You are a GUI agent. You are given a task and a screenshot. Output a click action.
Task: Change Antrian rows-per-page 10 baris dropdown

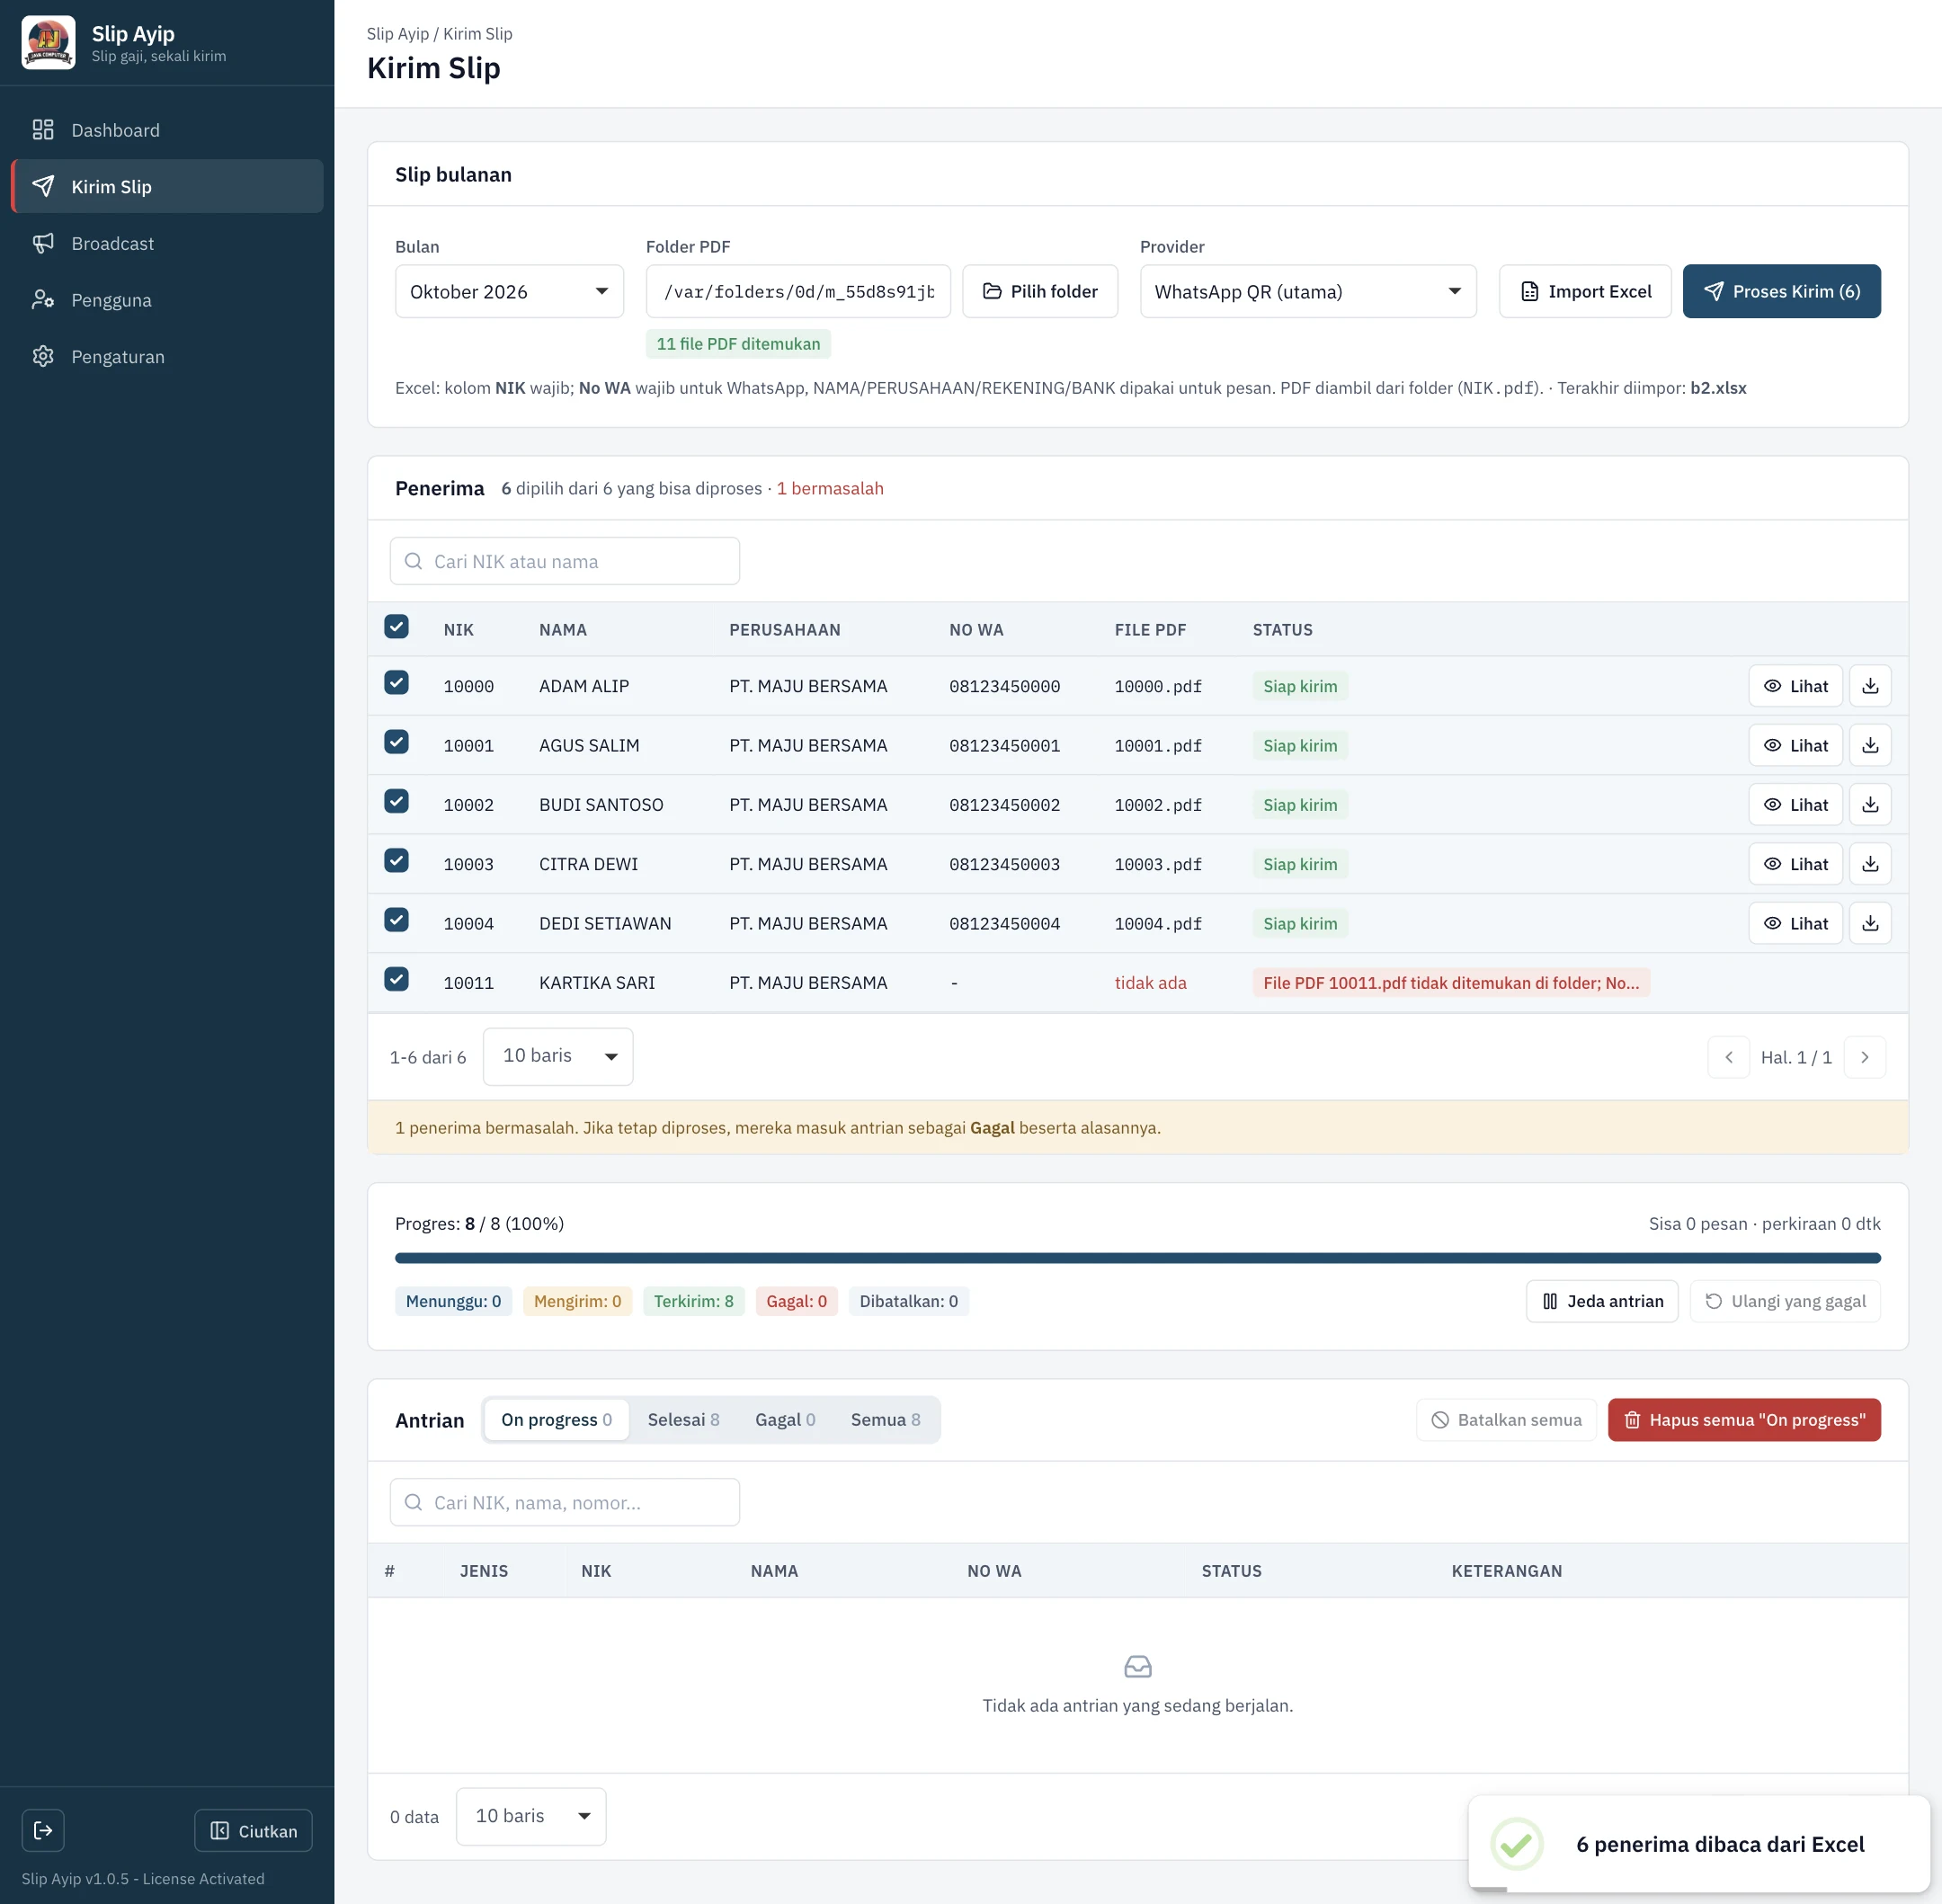[531, 1816]
